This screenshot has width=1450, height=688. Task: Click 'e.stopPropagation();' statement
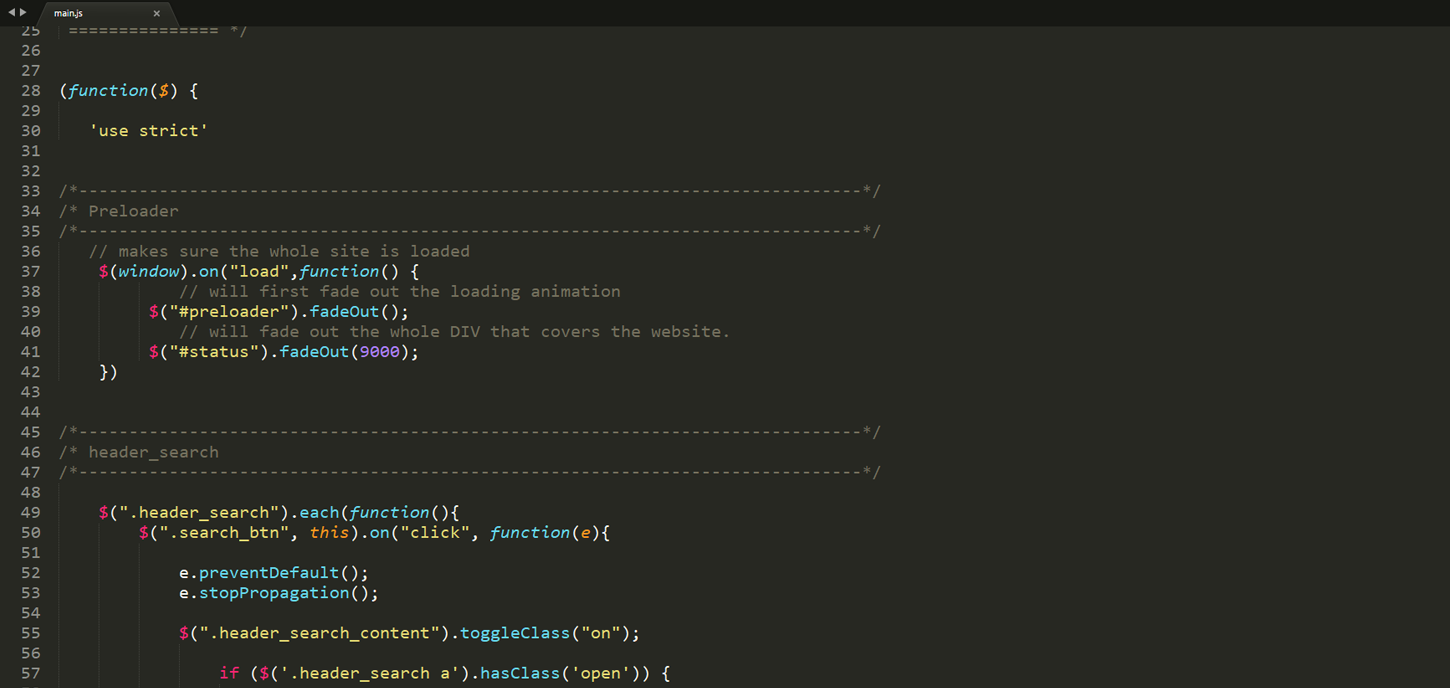coord(279,593)
